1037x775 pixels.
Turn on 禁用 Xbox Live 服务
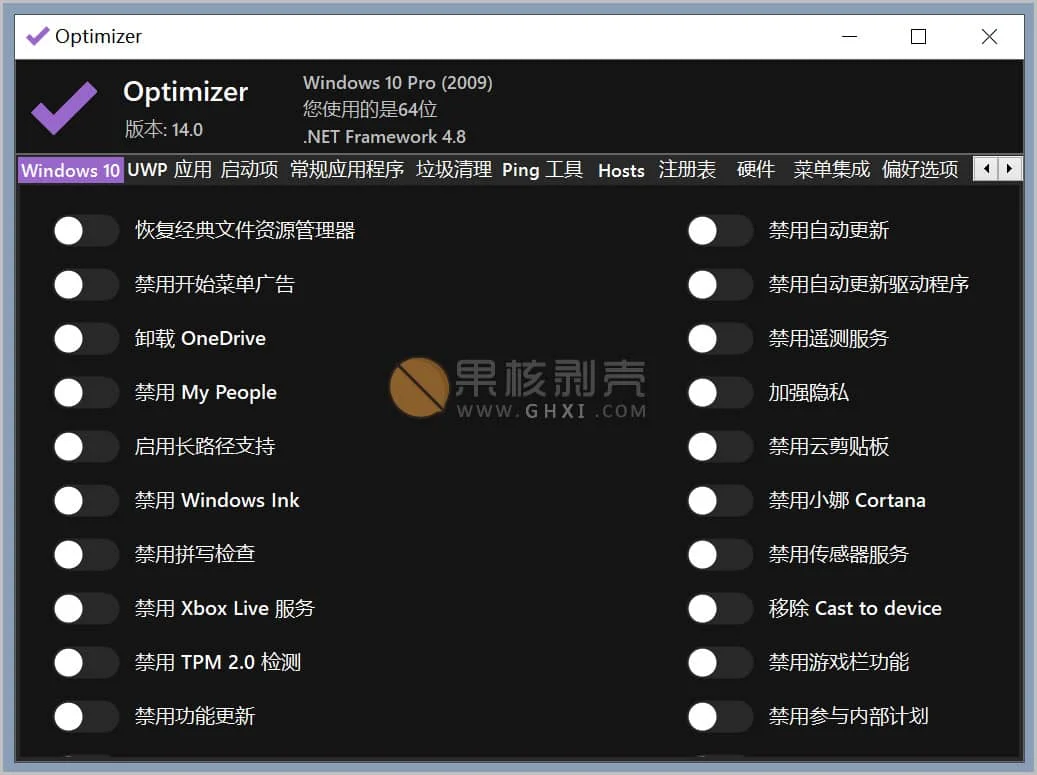tap(85, 608)
